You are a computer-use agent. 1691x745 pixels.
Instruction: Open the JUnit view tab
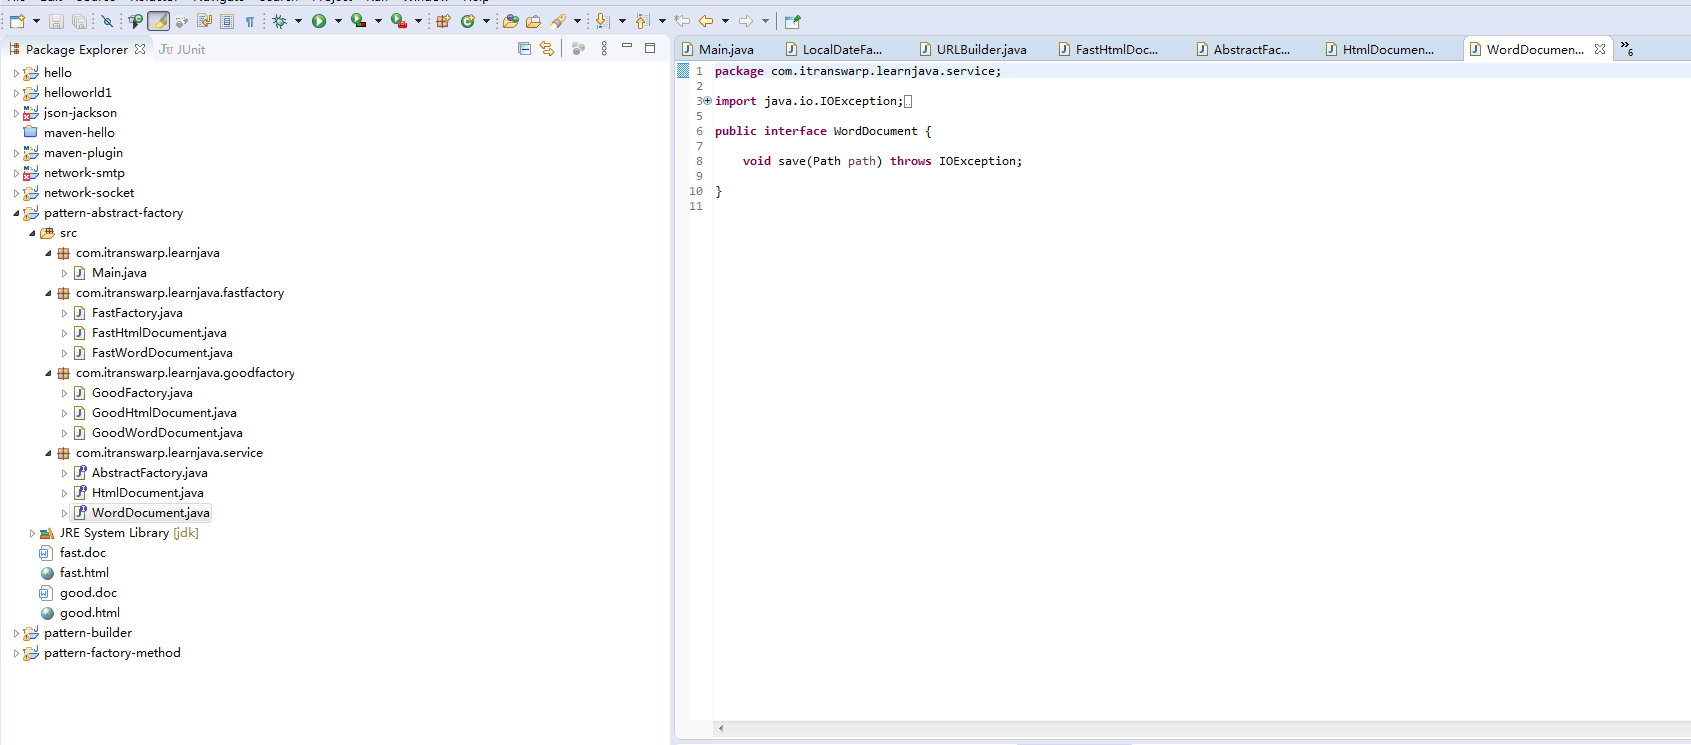coord(182,49)
